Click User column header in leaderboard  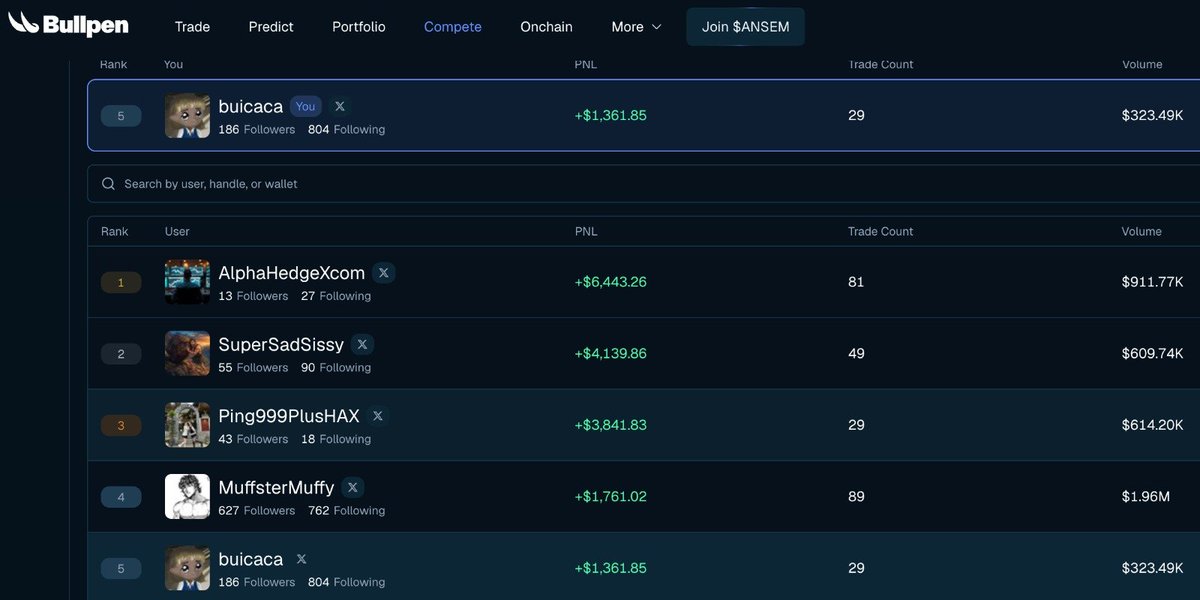coord(177,231)
